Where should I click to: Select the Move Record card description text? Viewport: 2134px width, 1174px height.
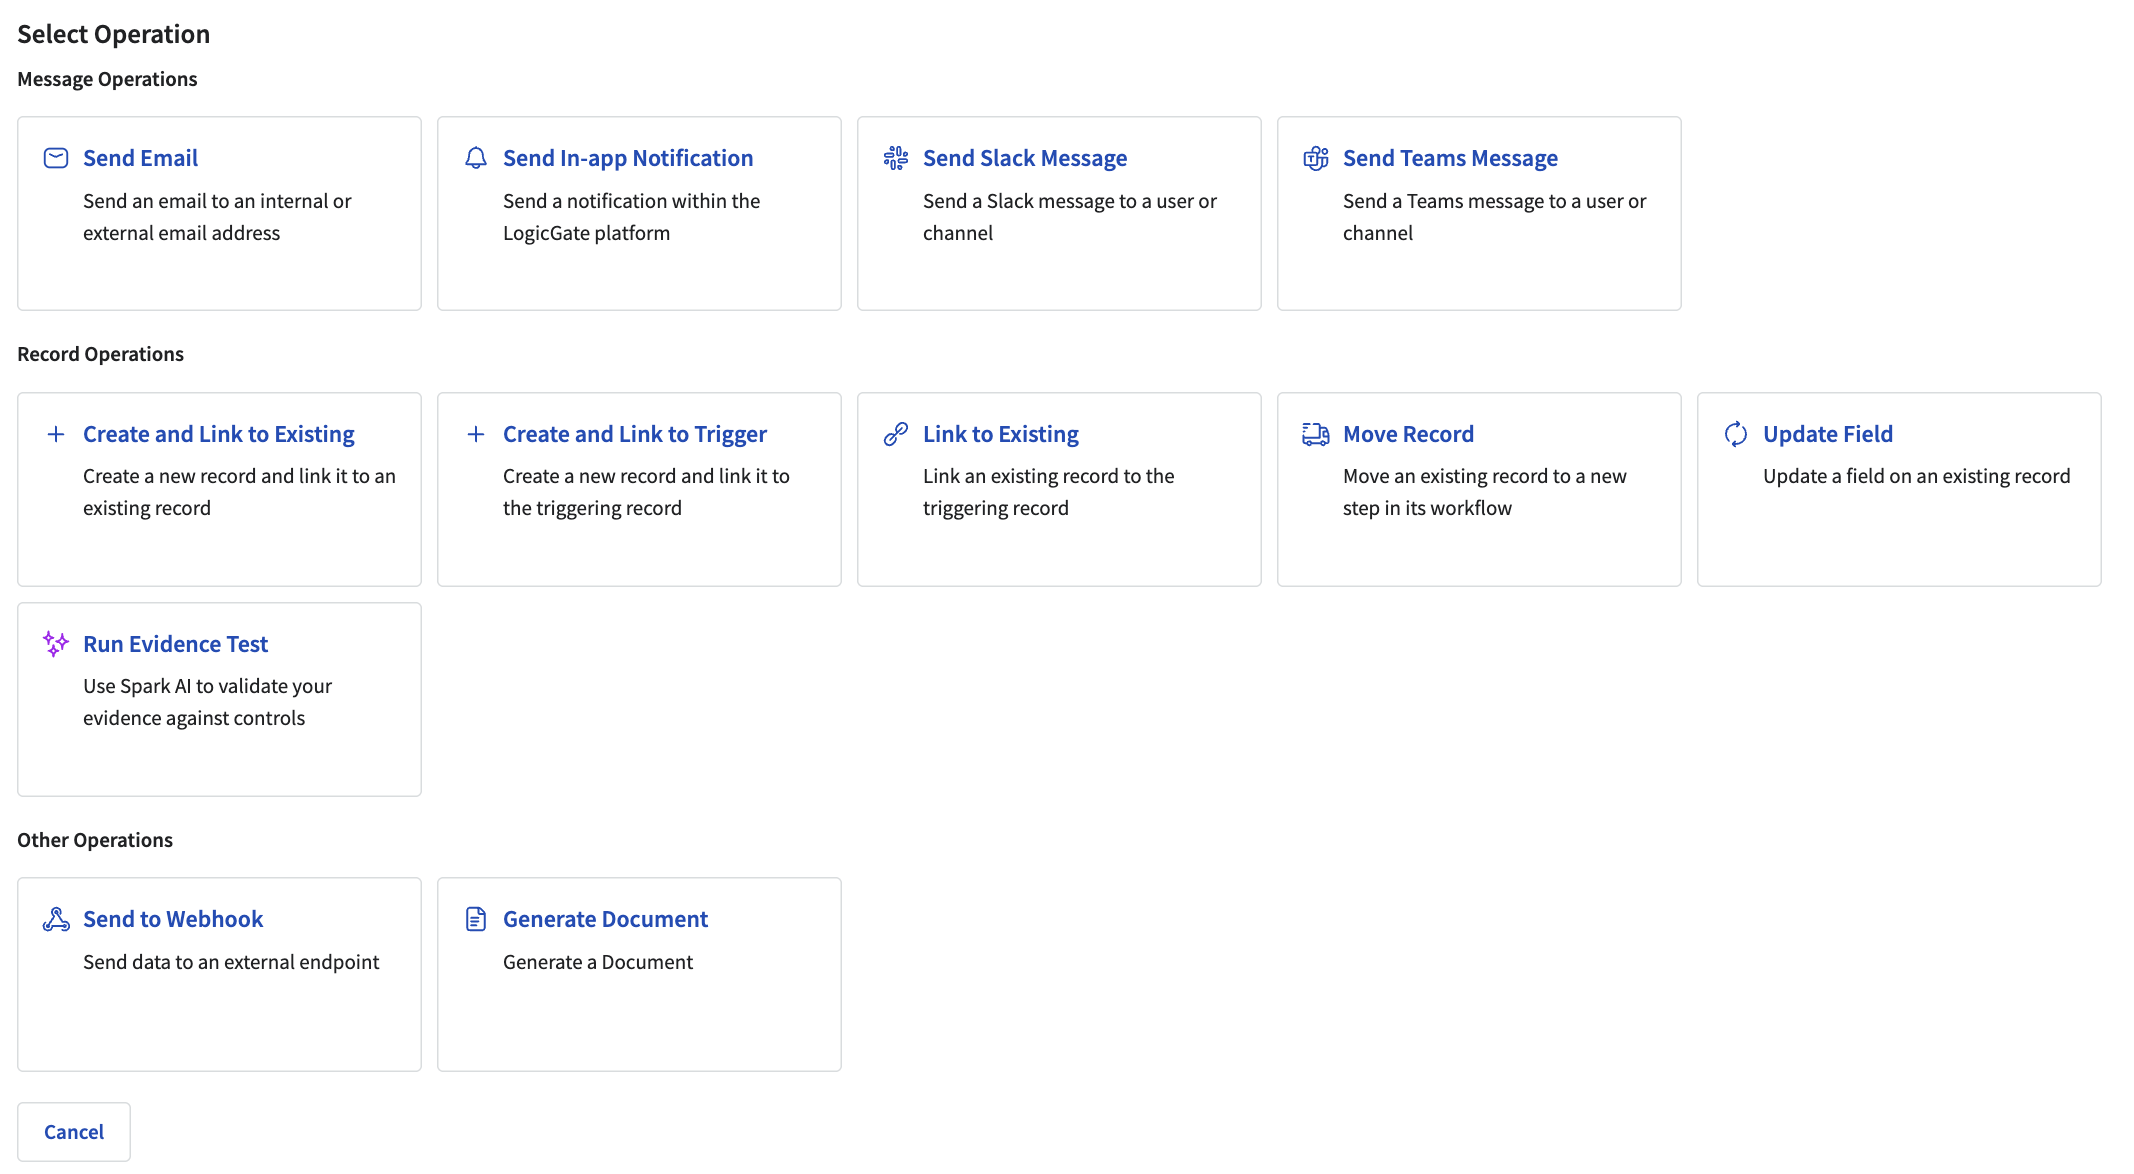click(x=1484, y=492)
